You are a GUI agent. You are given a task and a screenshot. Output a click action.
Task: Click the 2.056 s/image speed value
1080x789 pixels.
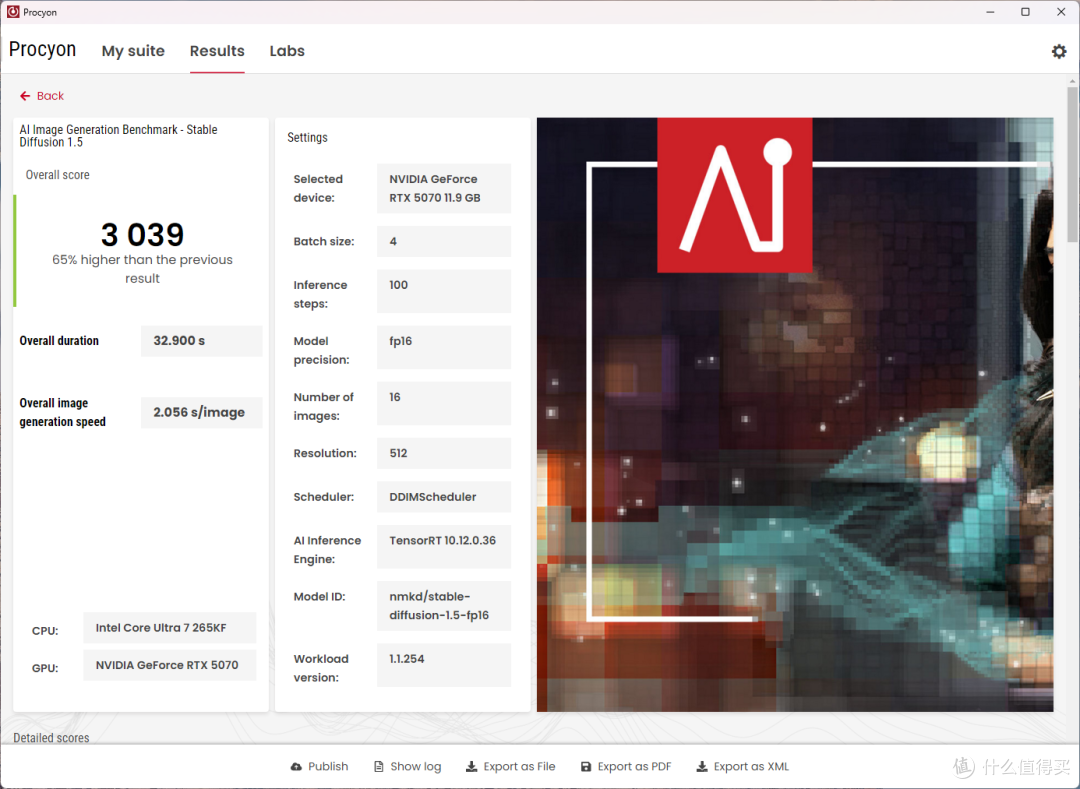click(201, 412)
